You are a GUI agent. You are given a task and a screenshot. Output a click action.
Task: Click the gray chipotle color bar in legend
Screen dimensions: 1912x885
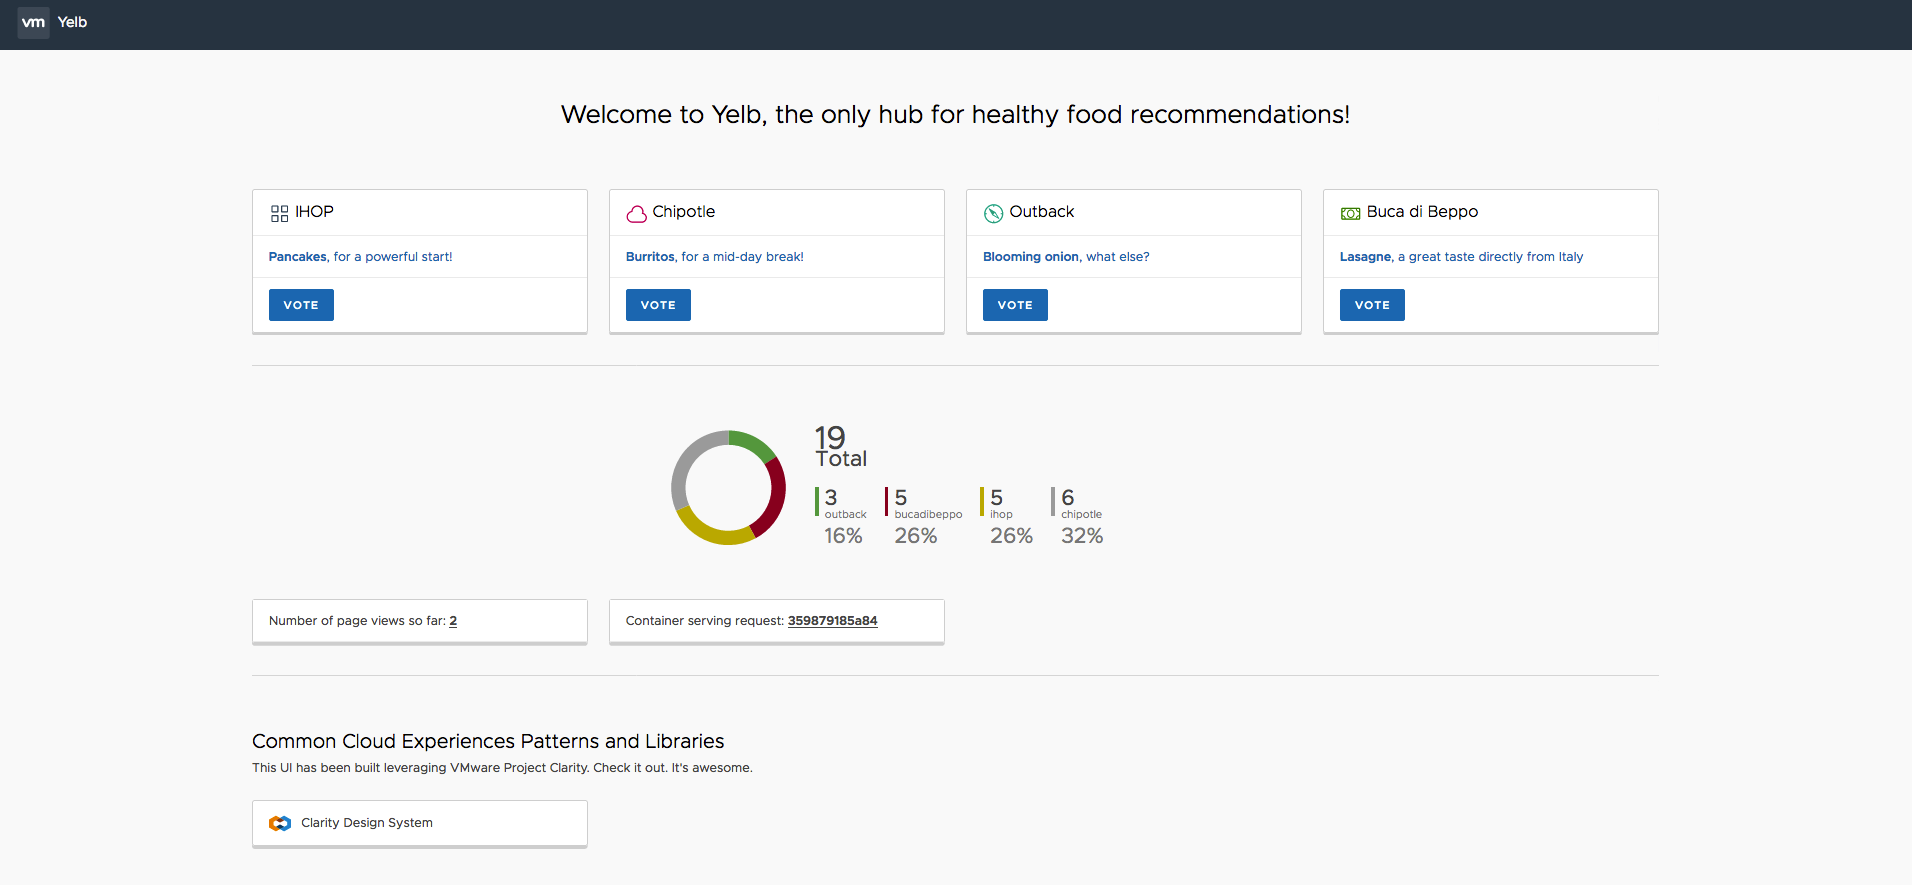coord(1053,501)
